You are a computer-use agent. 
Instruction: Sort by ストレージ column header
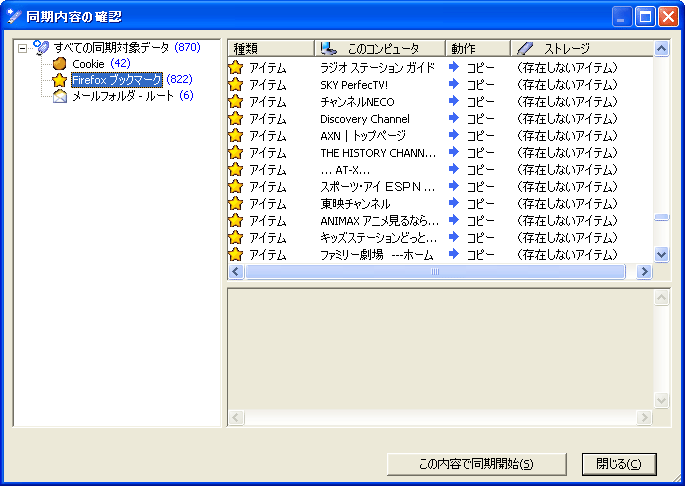pos(582,48)
